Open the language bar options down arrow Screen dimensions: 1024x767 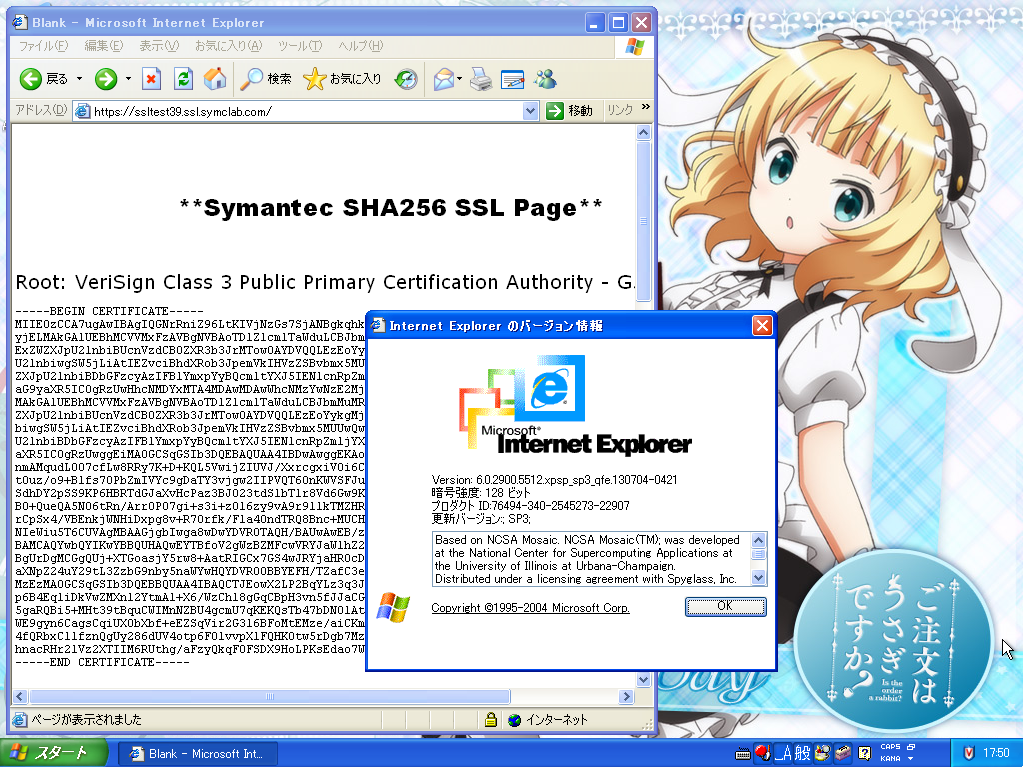click(910, 759)
